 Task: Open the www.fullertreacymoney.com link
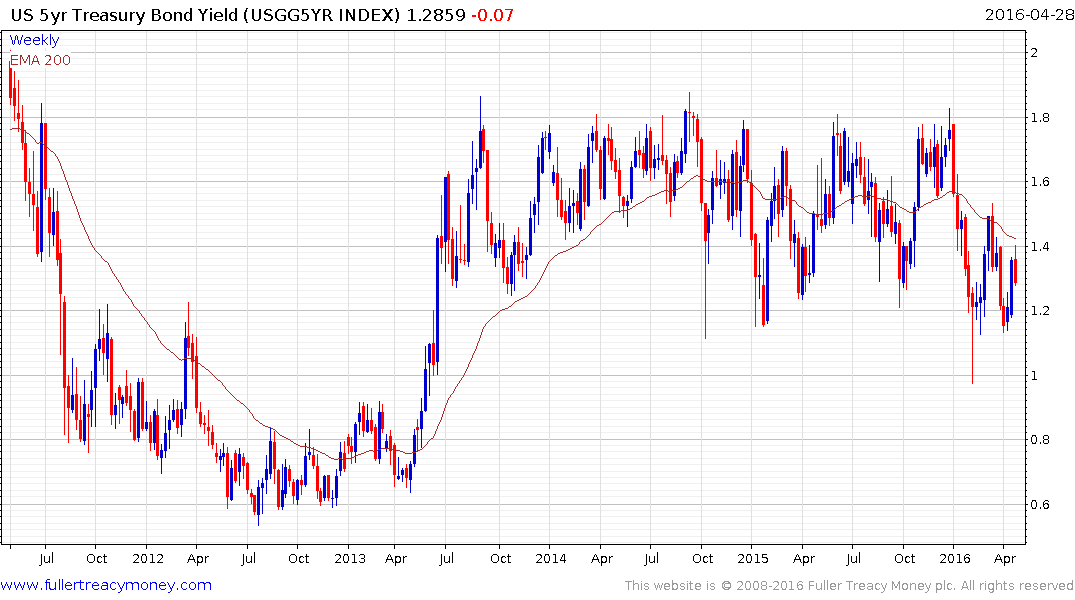click(106, 585)
